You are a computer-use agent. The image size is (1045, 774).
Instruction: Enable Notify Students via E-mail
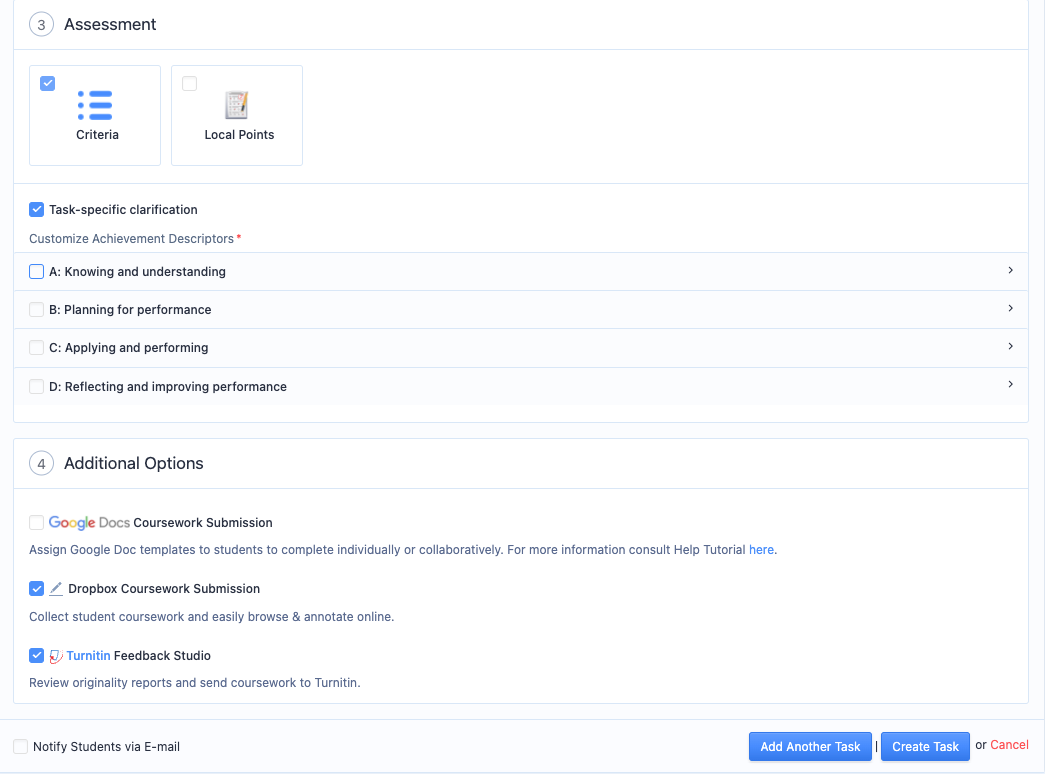point(21,747)
